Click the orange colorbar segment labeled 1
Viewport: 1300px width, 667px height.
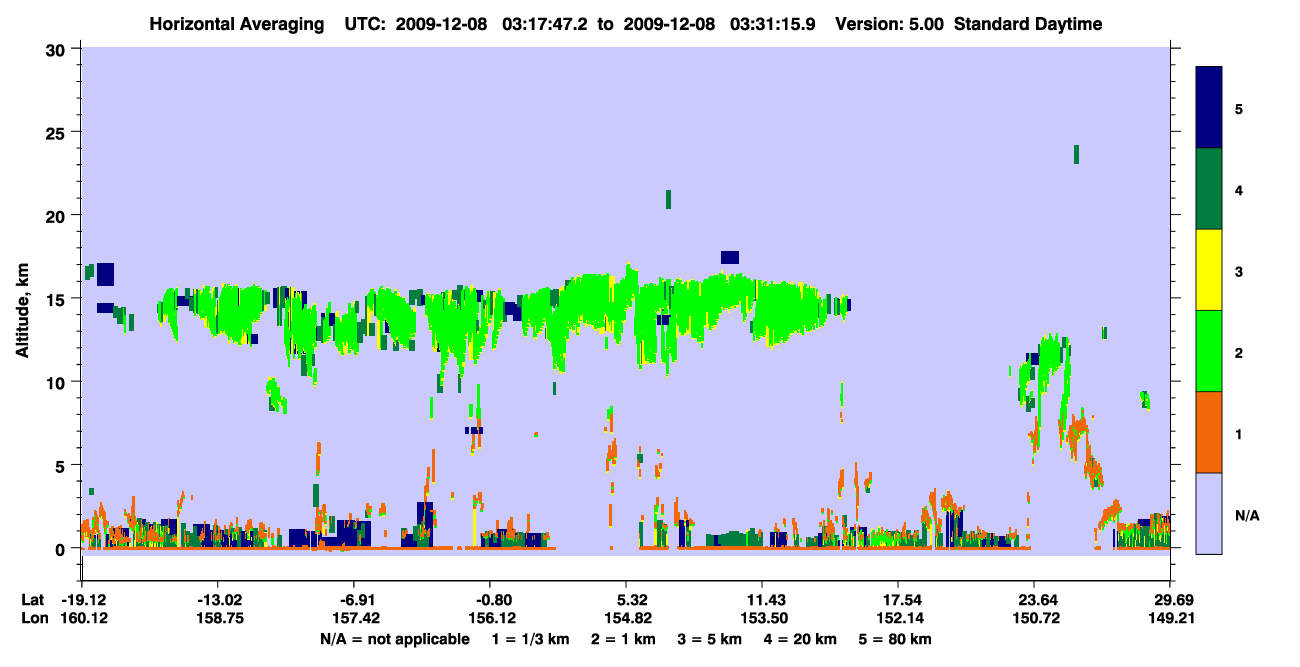(1209, 432)
